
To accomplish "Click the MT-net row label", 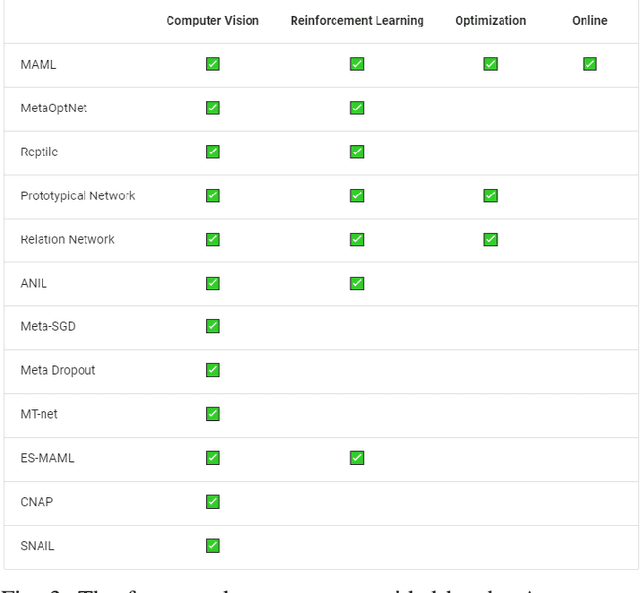I will pyautogui.click(x=39, y=414).
